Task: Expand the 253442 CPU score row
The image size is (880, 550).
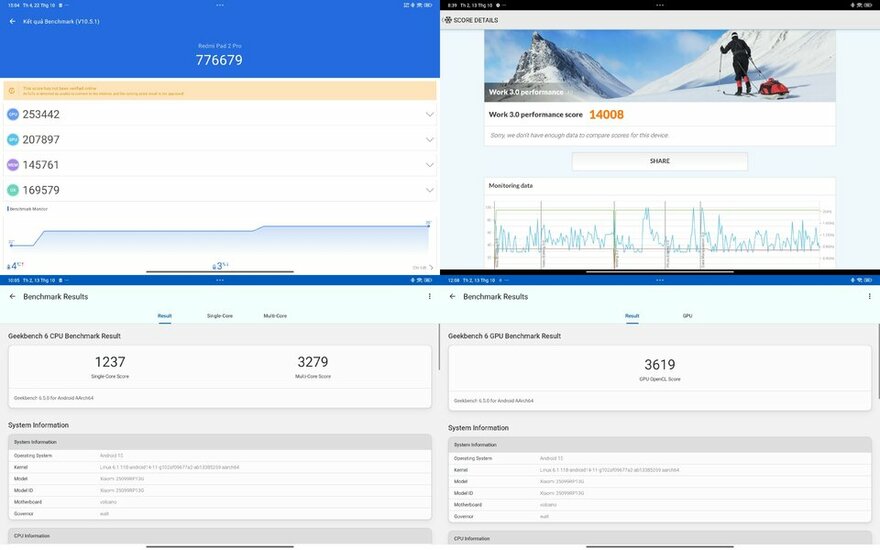Action: tap(429, 114)
